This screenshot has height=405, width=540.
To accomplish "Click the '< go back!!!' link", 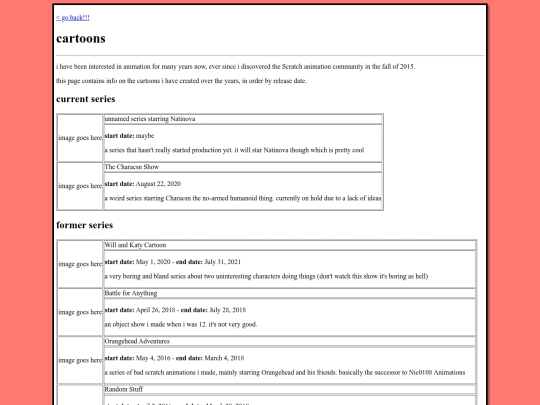I will click(73, 18).
